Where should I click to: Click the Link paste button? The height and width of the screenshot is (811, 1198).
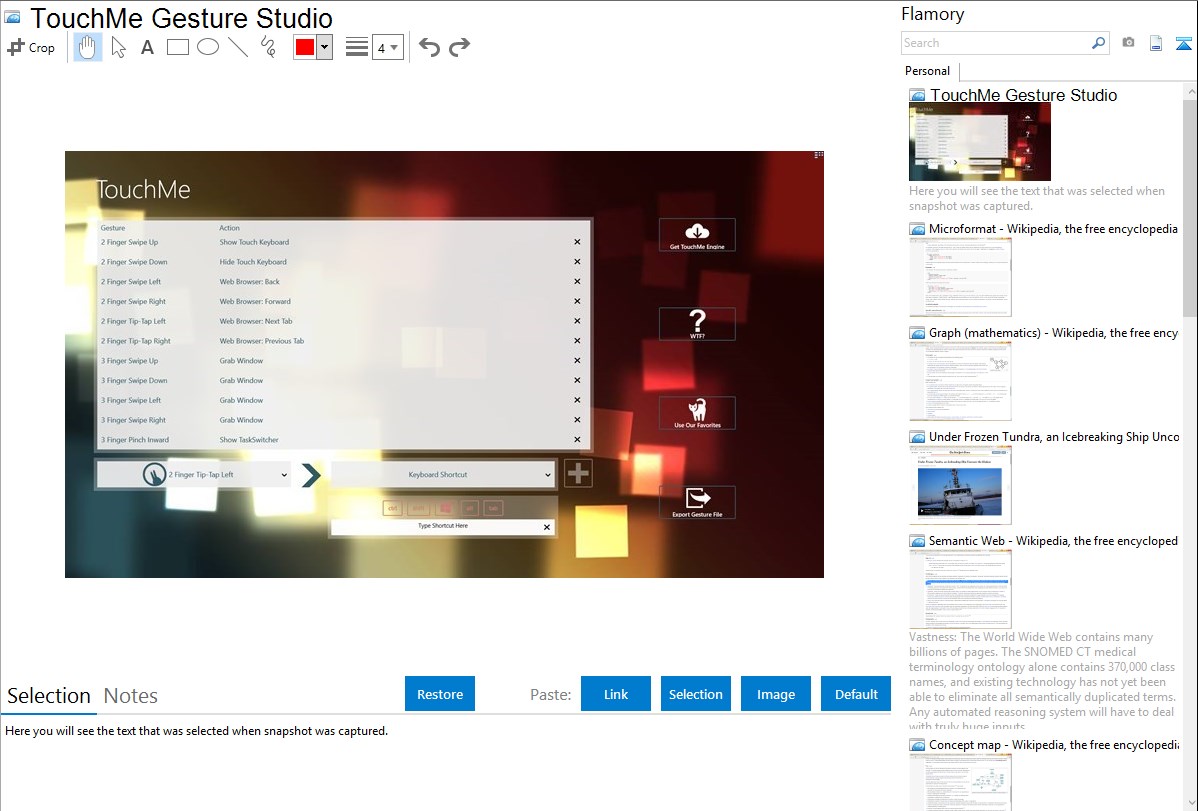(x=616, y=694)
